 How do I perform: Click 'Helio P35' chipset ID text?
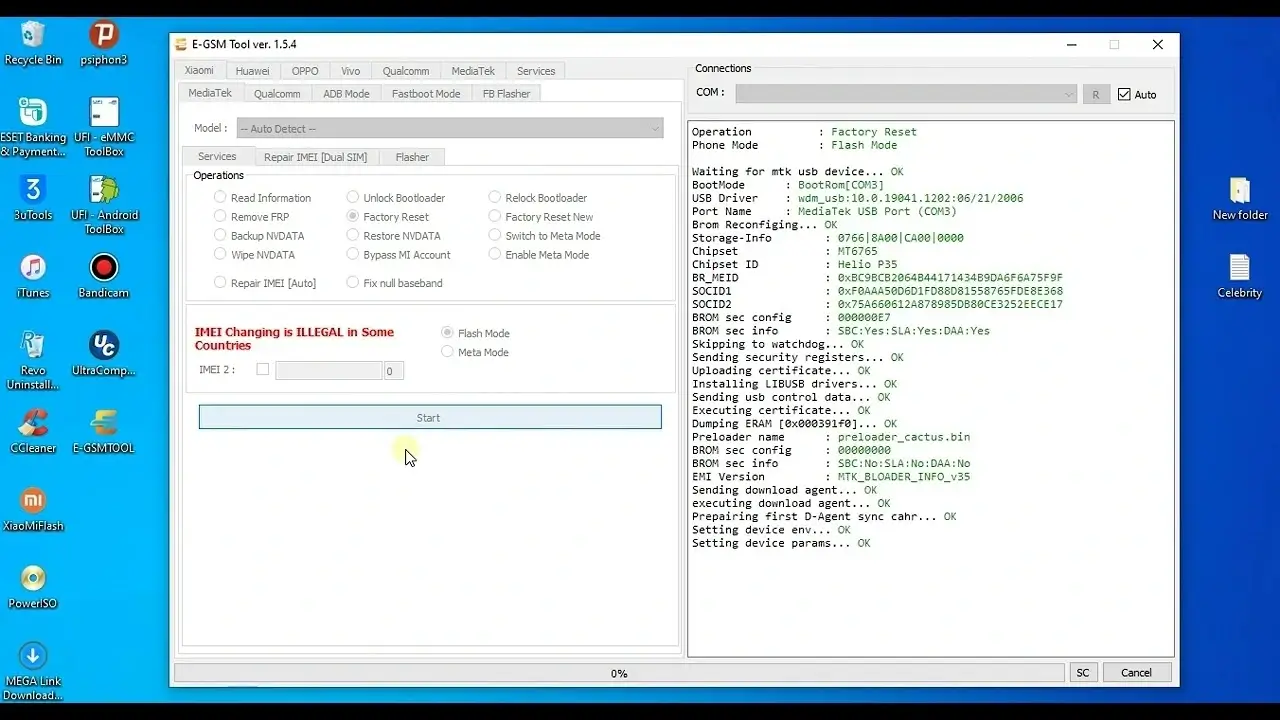click(x=866, y=265)
